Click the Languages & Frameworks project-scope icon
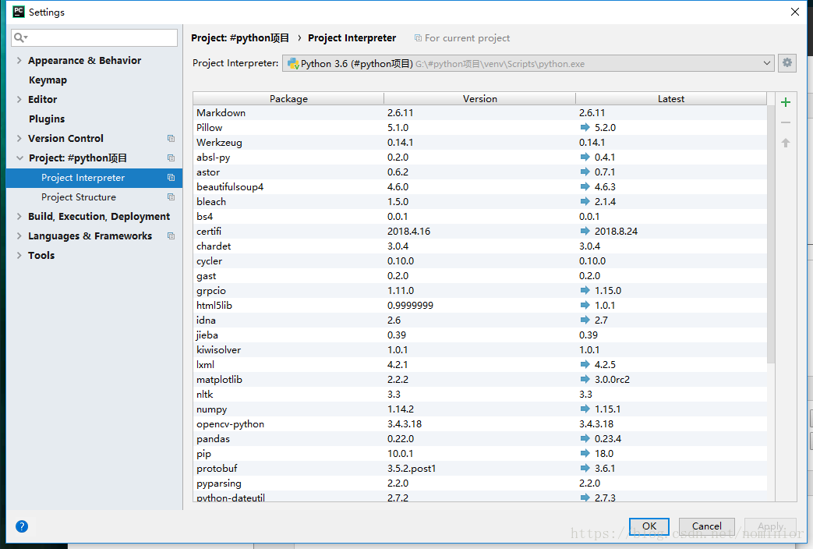Viewport: 813px width, 549px height. [171, 236]
